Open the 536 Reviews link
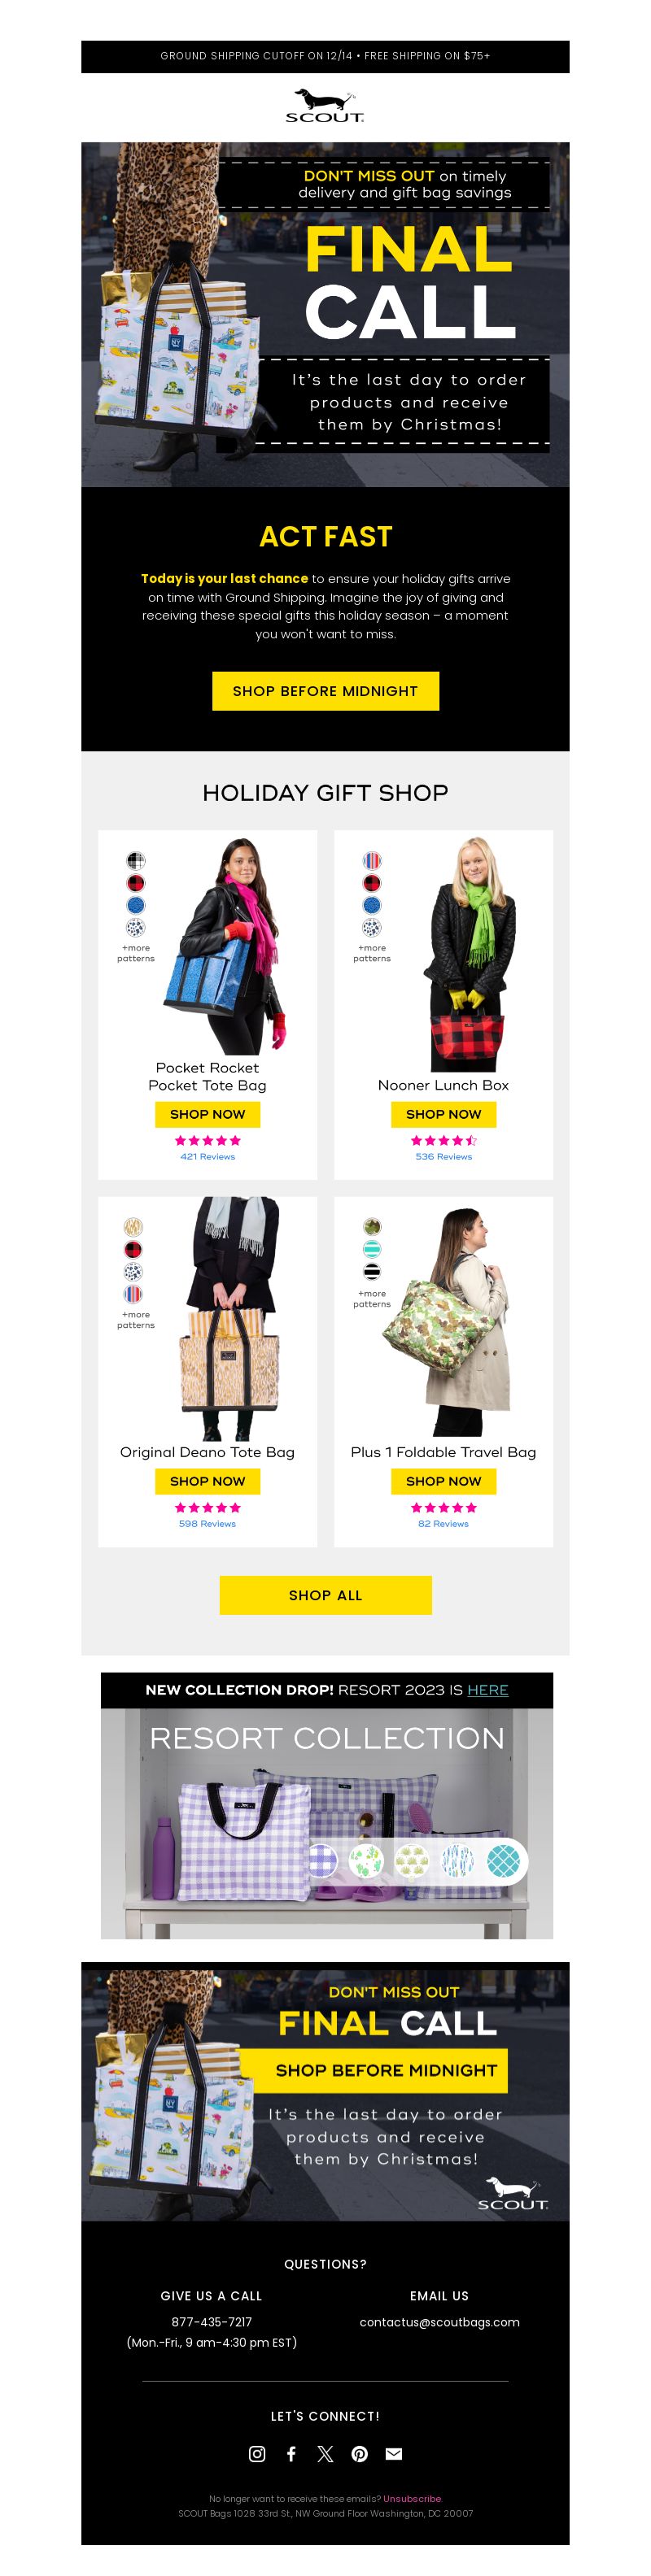The height and width of the screenshot is (2576, 651). pyautogui.click(x=443, y=1157)
